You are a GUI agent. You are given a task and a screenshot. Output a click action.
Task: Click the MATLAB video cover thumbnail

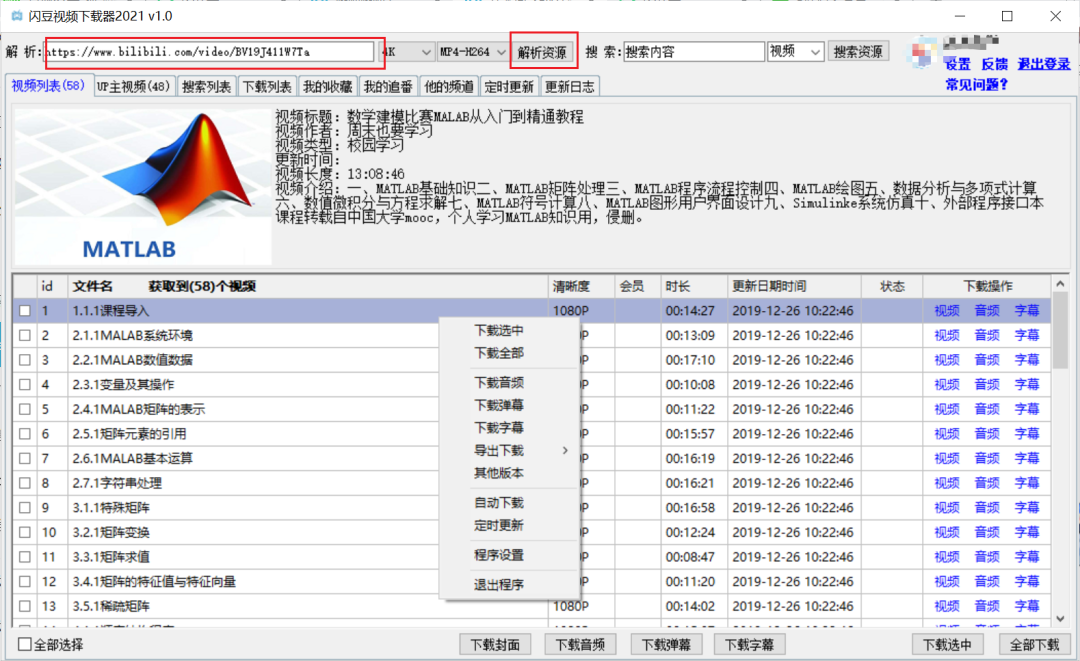point(143,185)
